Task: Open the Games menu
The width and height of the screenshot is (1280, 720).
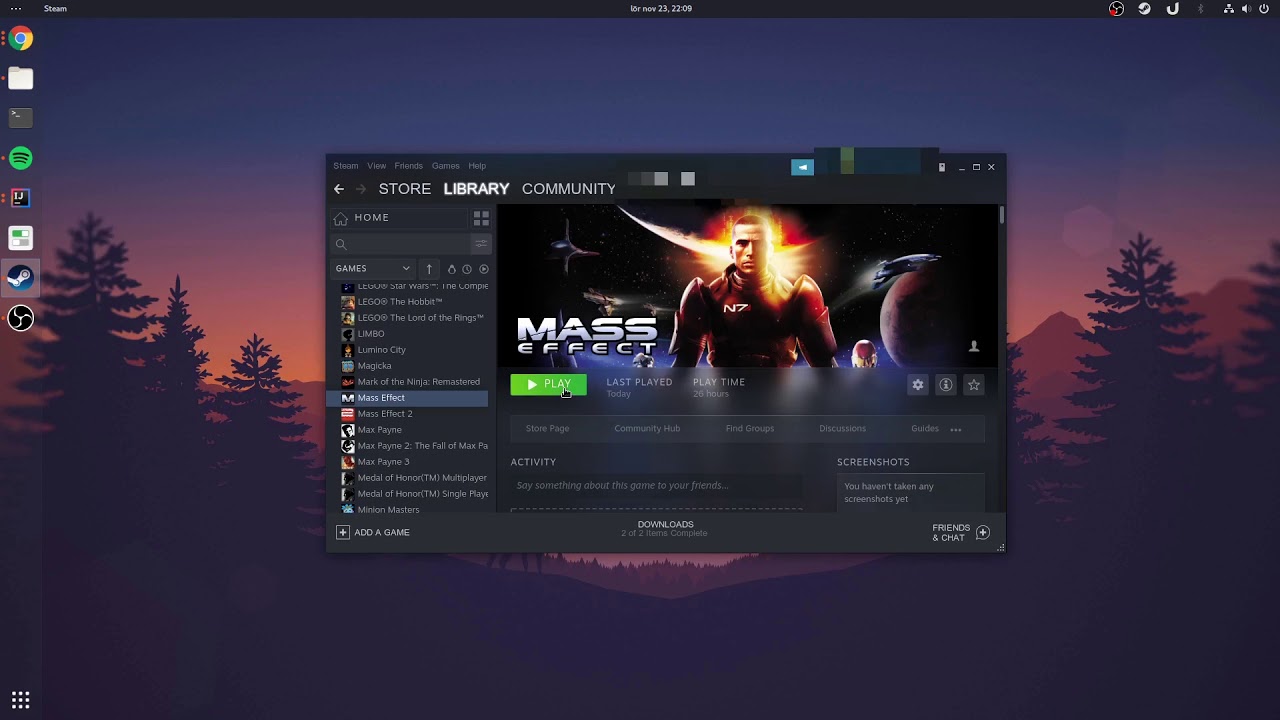Action: [446, 166]
